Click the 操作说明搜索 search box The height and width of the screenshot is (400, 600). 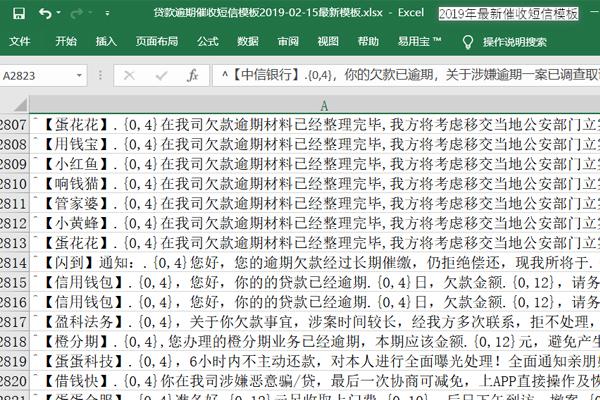(514, 42)
